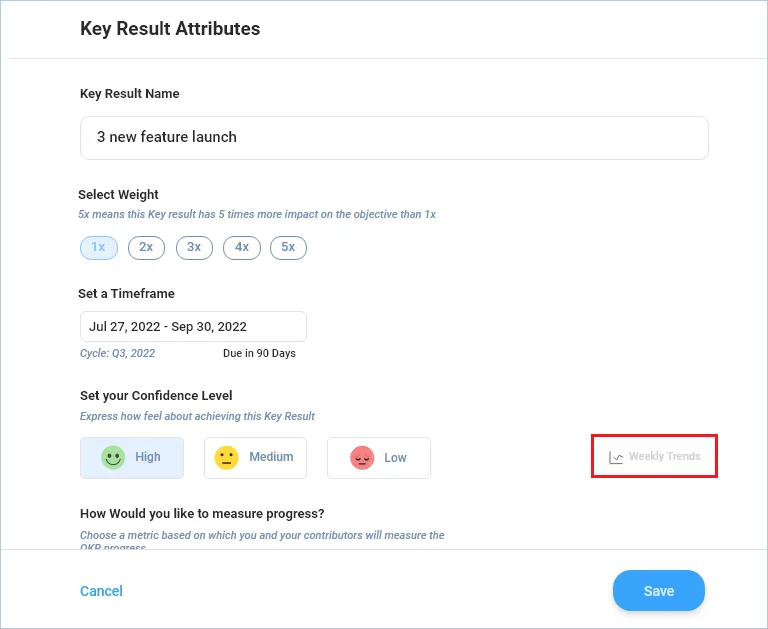The height and width of the screenshot is (629, 768).
Task: Open the timeframe date range picker
Action: (x=193, y=326)
